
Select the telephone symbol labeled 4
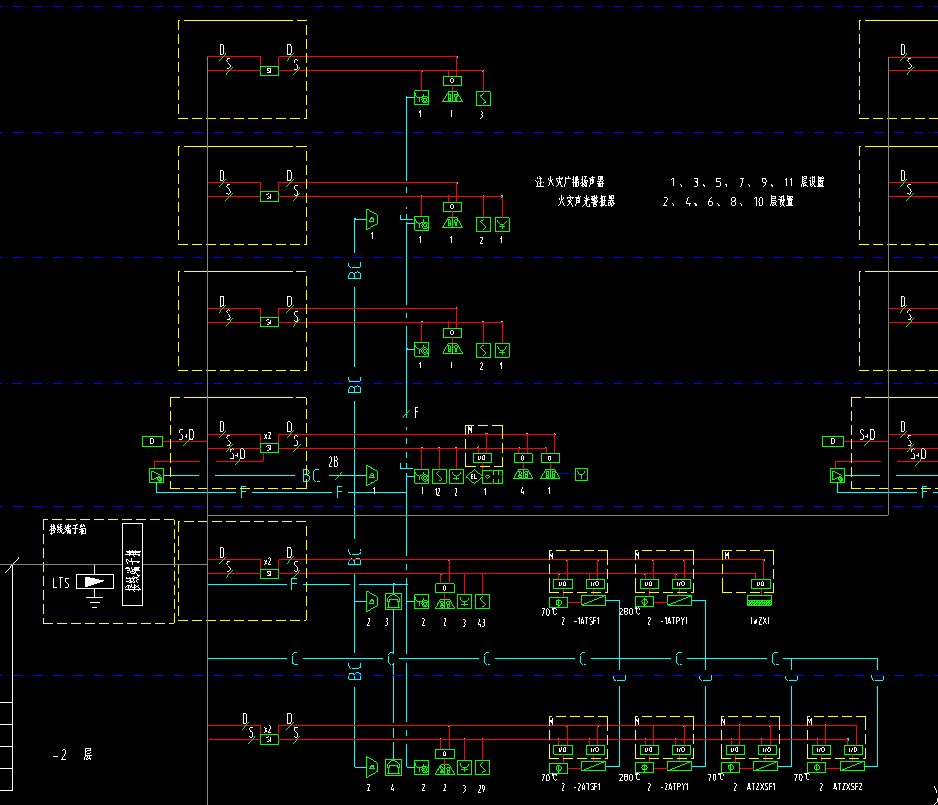pyautogui.click(x=393, y=767)
